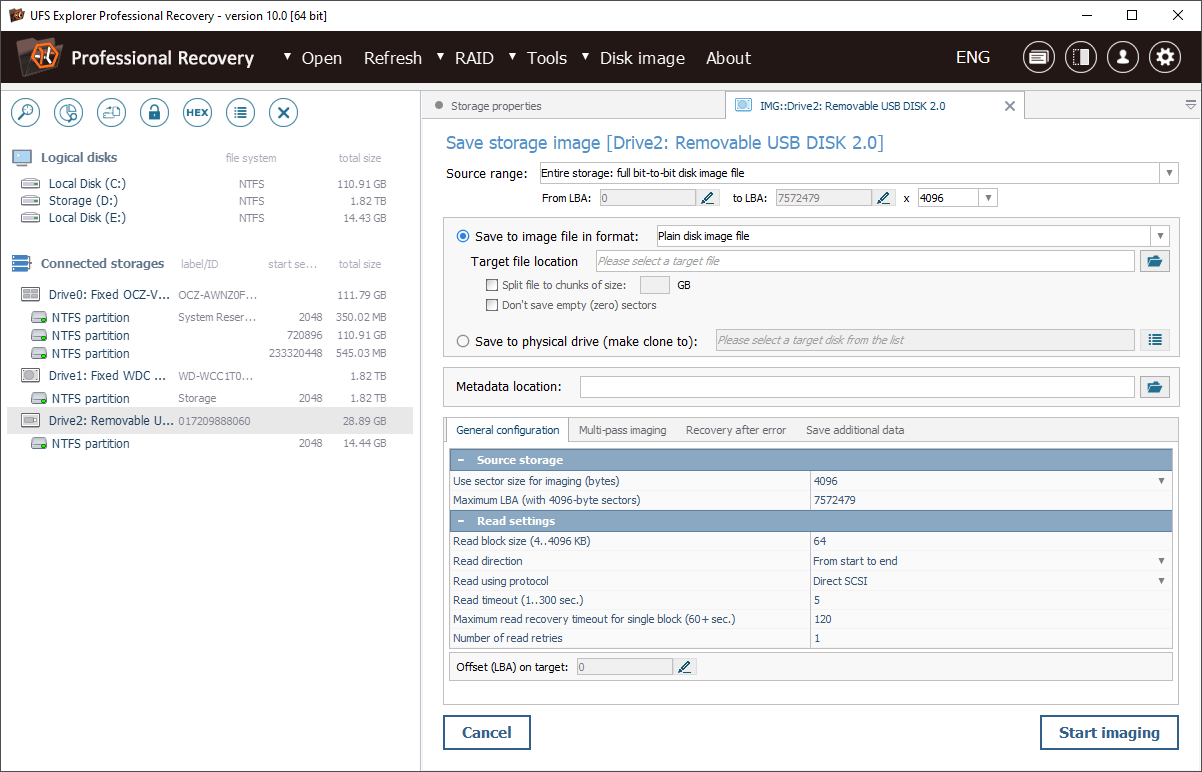The height and width of the screenshot is (772, 1202).
Task: Click Refresh in the main menu
Action: coord(393,58)
